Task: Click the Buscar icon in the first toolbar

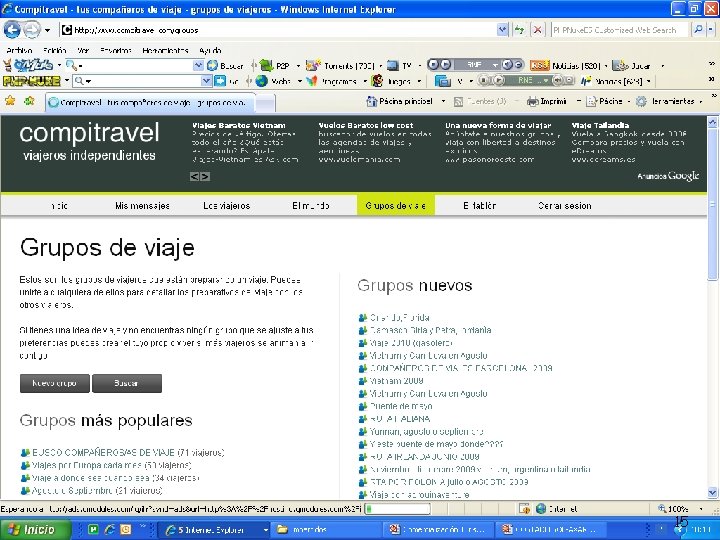Action: coord(212,66)
